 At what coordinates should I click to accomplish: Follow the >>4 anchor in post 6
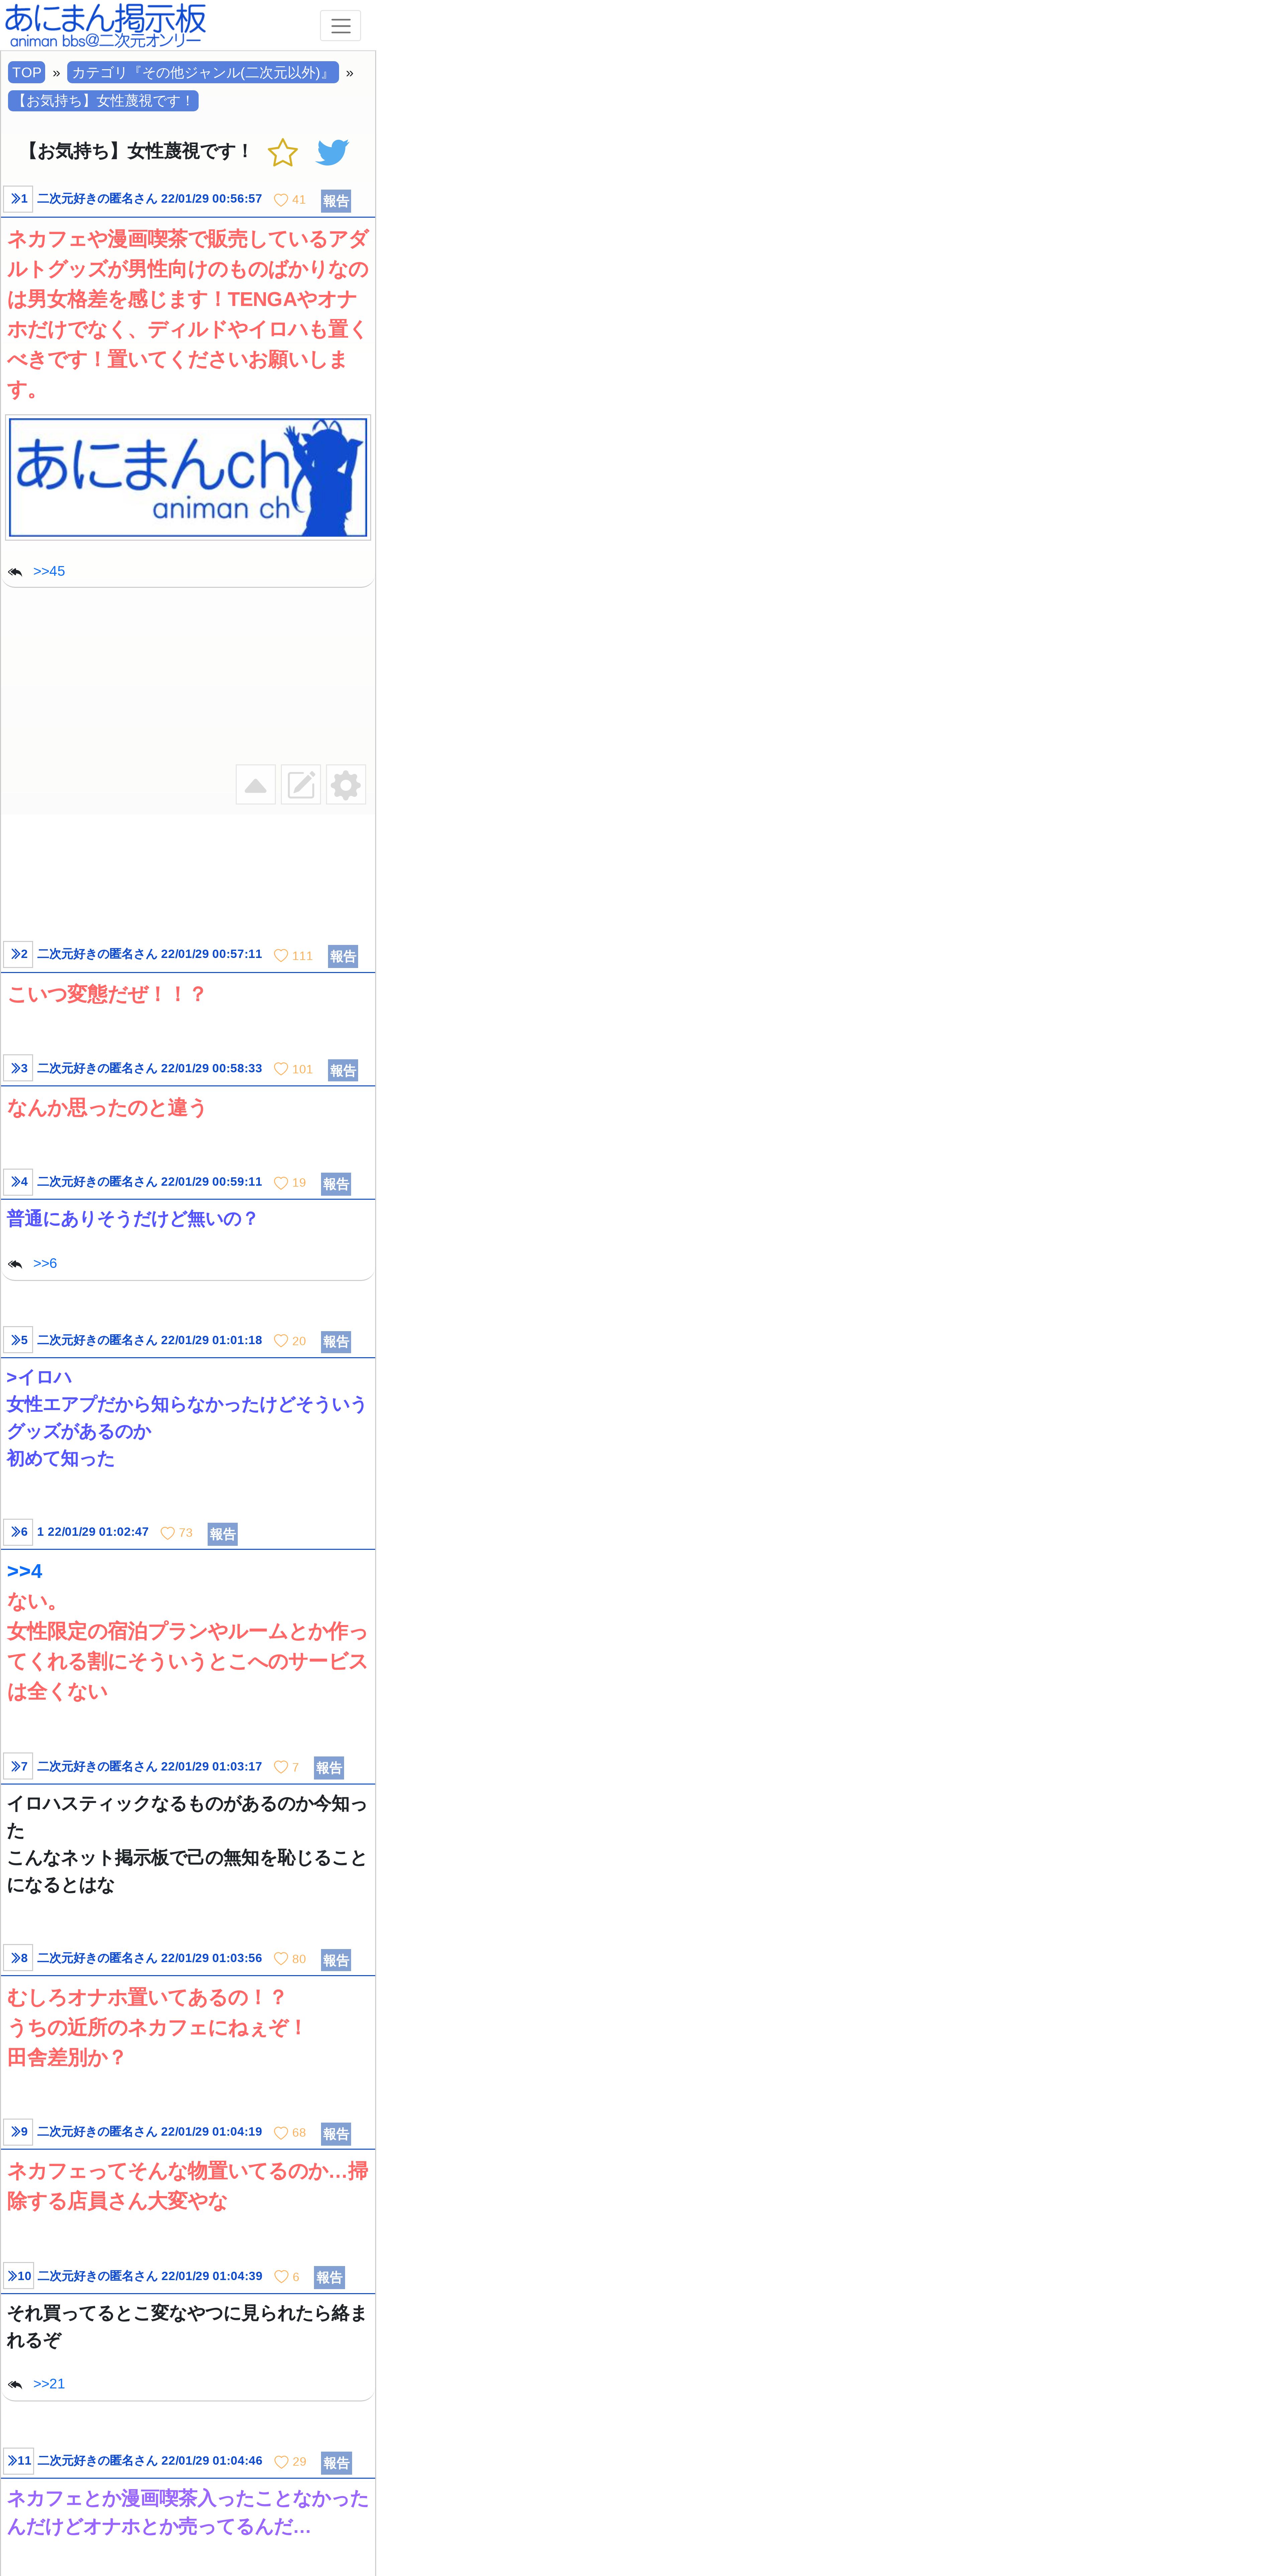pyautogui.click(x=25, y=1571)
